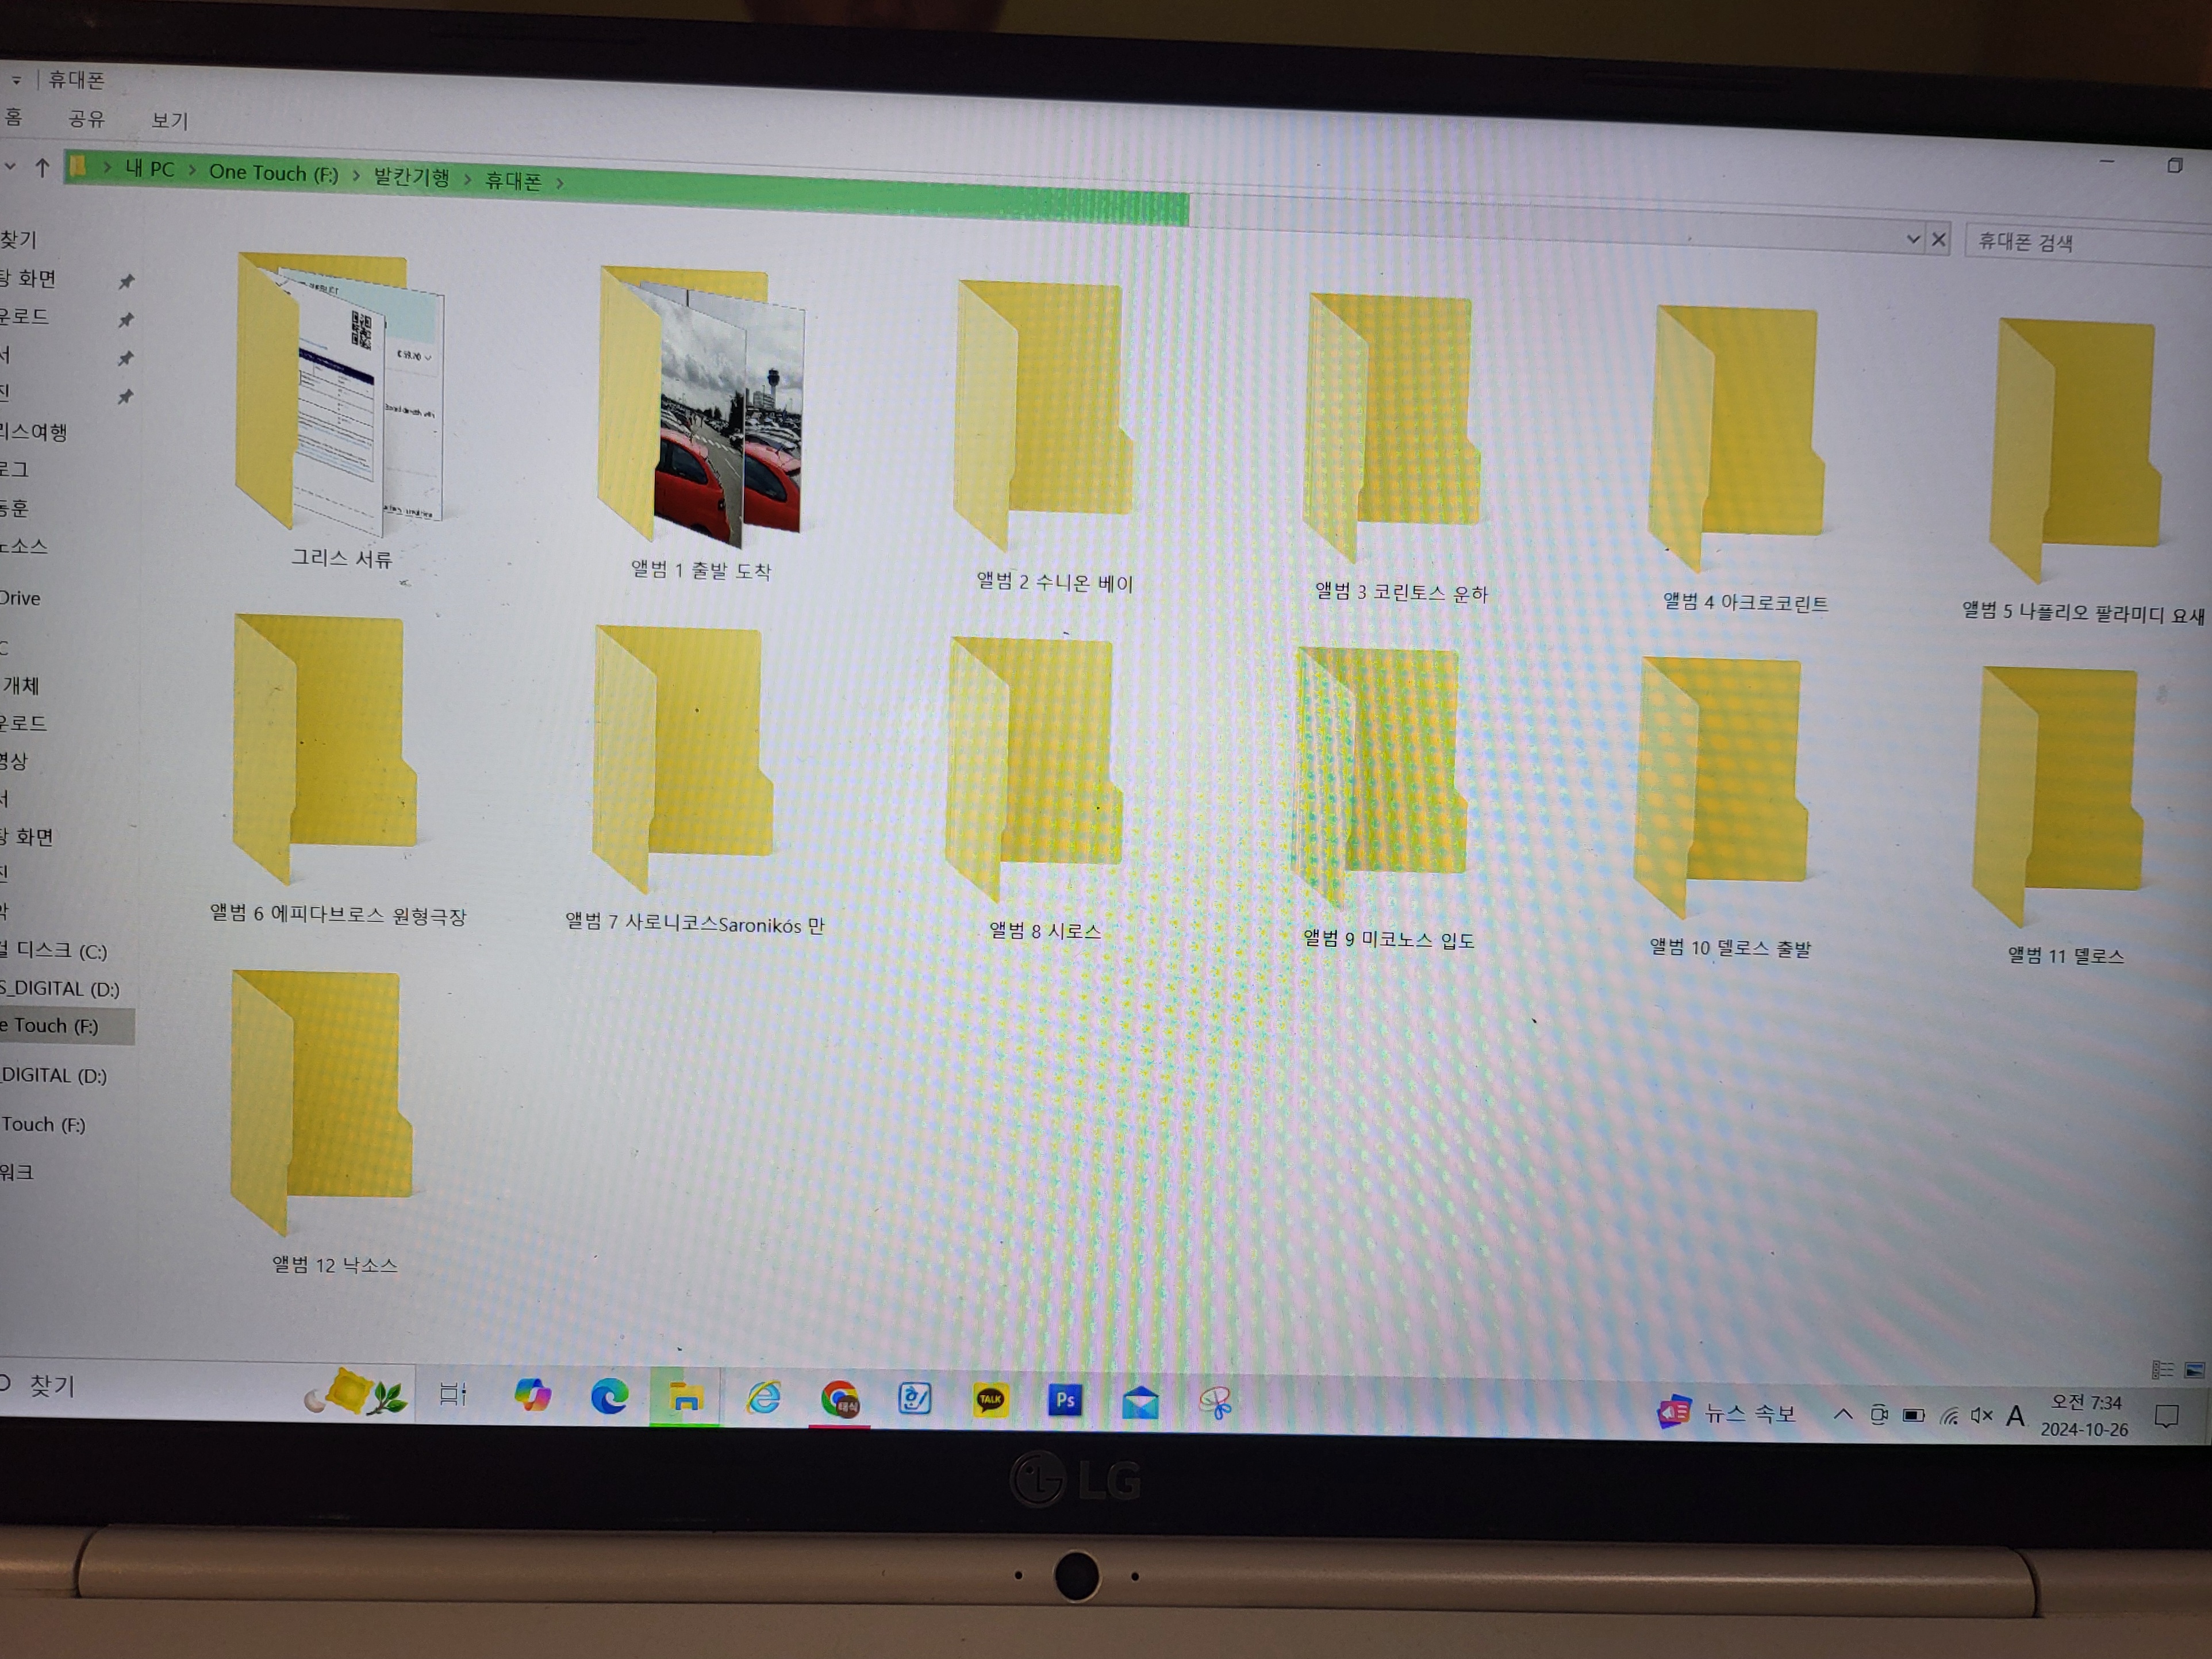The height and width of the screenshot is (1659, 2212).
Task: Click the Internet Explorer taskbar icon
Action: tap(764, 1397)
